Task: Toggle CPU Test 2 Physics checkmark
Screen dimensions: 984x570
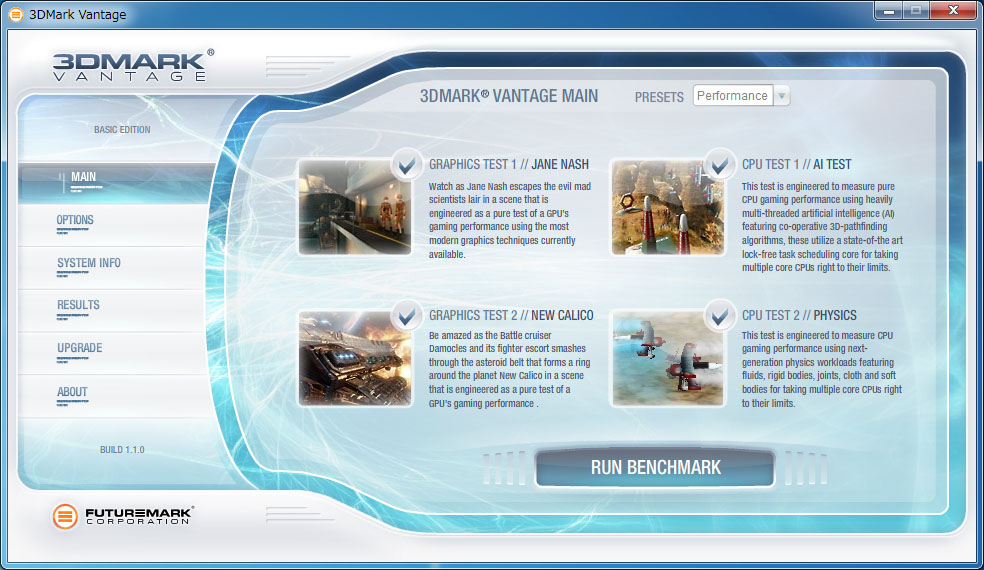Action: click(720, 316)
